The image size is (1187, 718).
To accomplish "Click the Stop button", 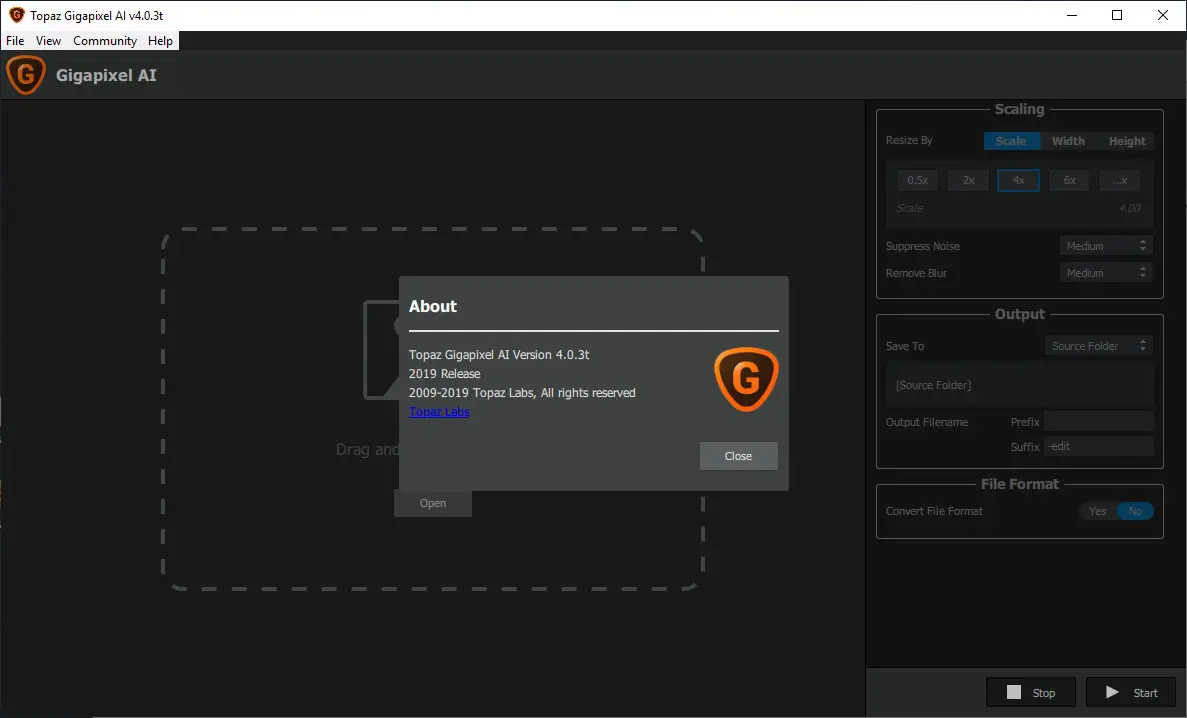I will pyautogui.click(x=1031, y=692).
